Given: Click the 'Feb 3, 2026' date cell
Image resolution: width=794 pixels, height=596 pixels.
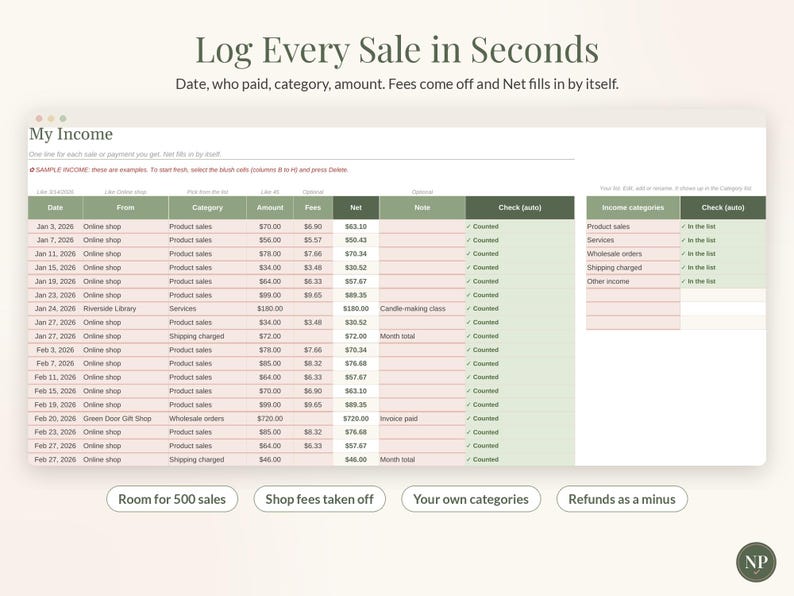Looking at the screenshot, I should [x=55, y=350].
